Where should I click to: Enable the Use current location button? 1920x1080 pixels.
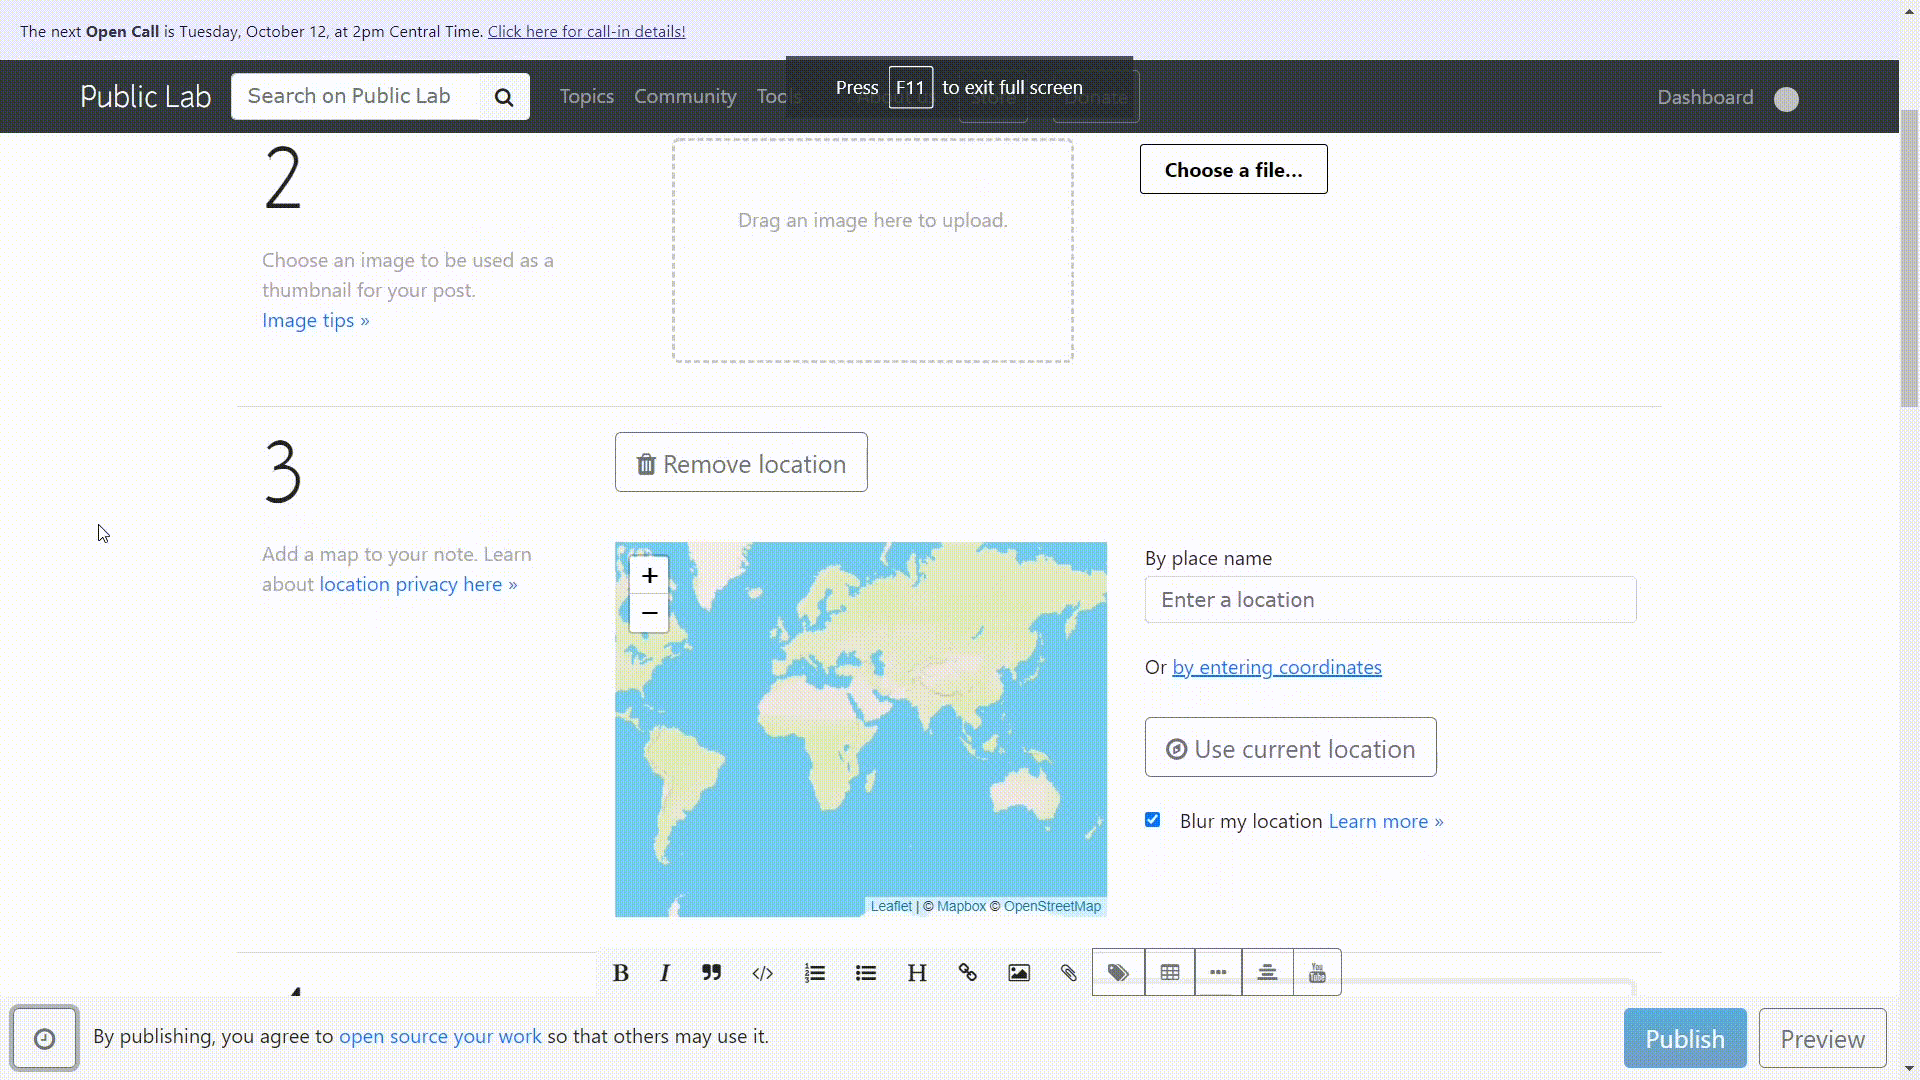tap(1290, 748)
